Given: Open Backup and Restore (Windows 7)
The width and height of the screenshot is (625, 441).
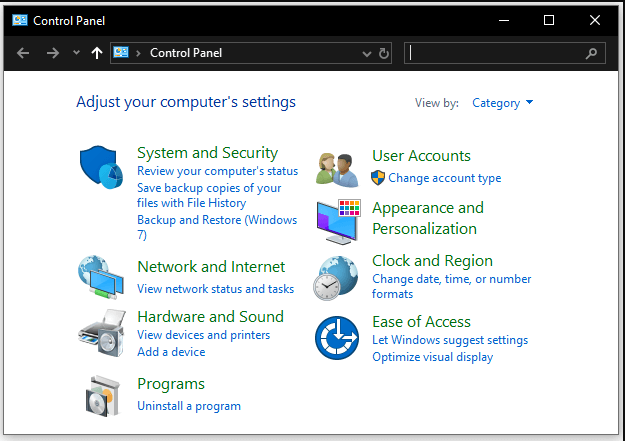Looking at the screenshot, I should [217, 220].
